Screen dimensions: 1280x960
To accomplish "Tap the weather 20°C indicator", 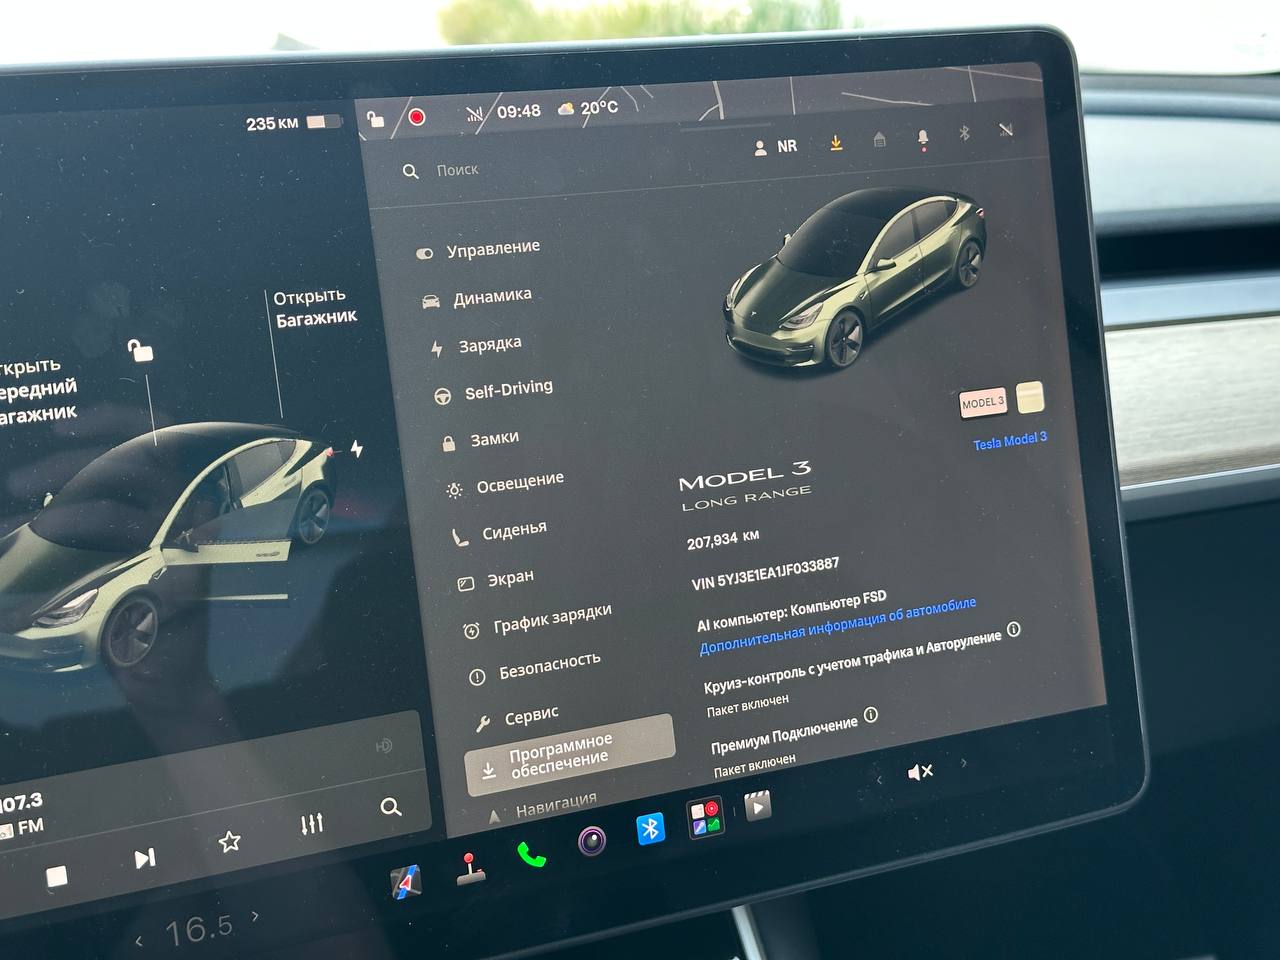I will [x=588, y=108].
